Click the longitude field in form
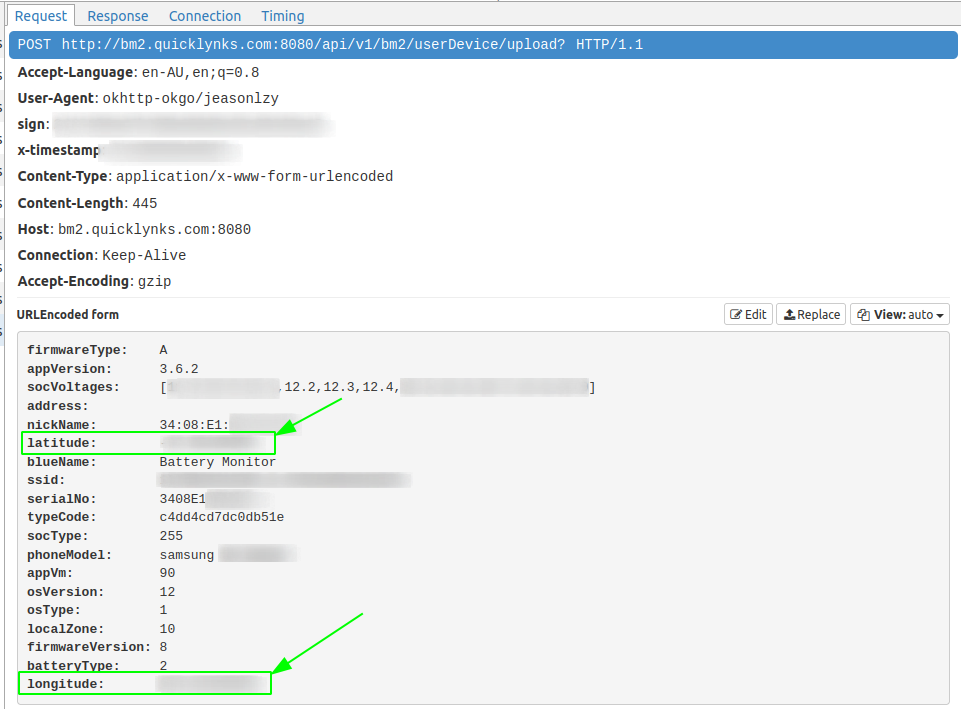Image resolution: width=961 pixels, height=709 pixels. 65,684
